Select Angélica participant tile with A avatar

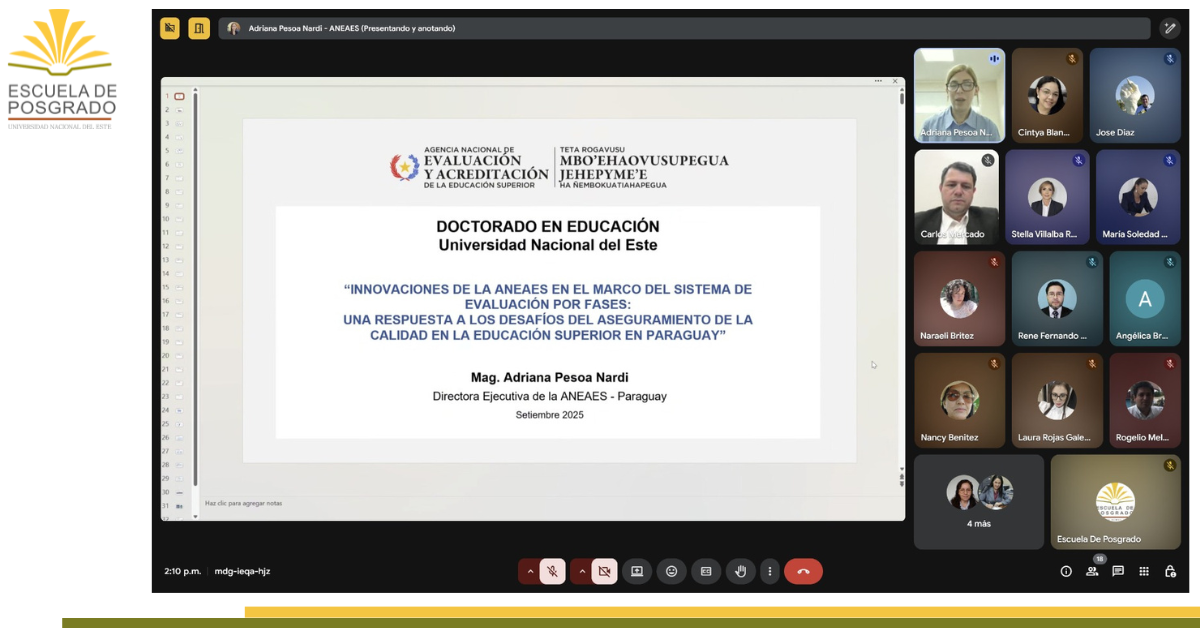pyautogui.click(x=1145, y=298)
